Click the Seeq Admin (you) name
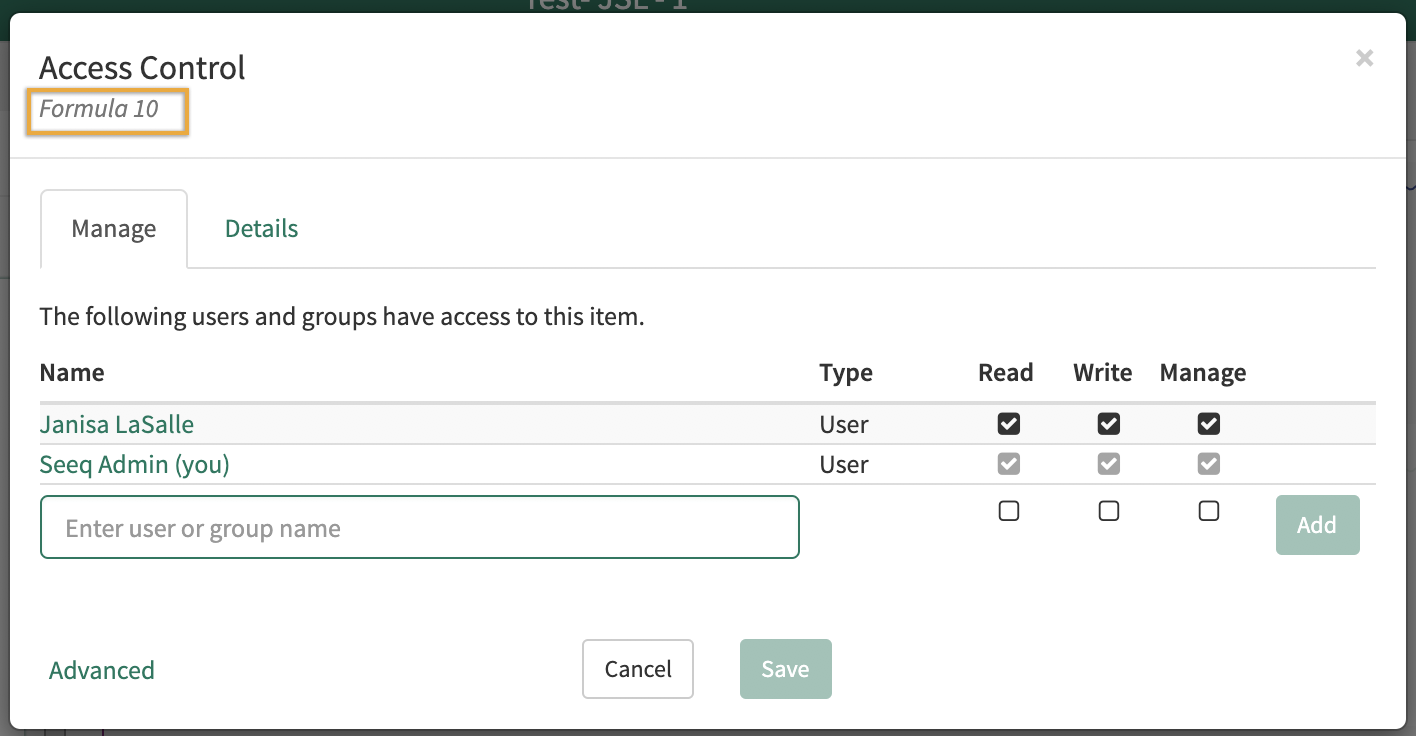Viewport: 1416px width, 736px height. point(135,465)
